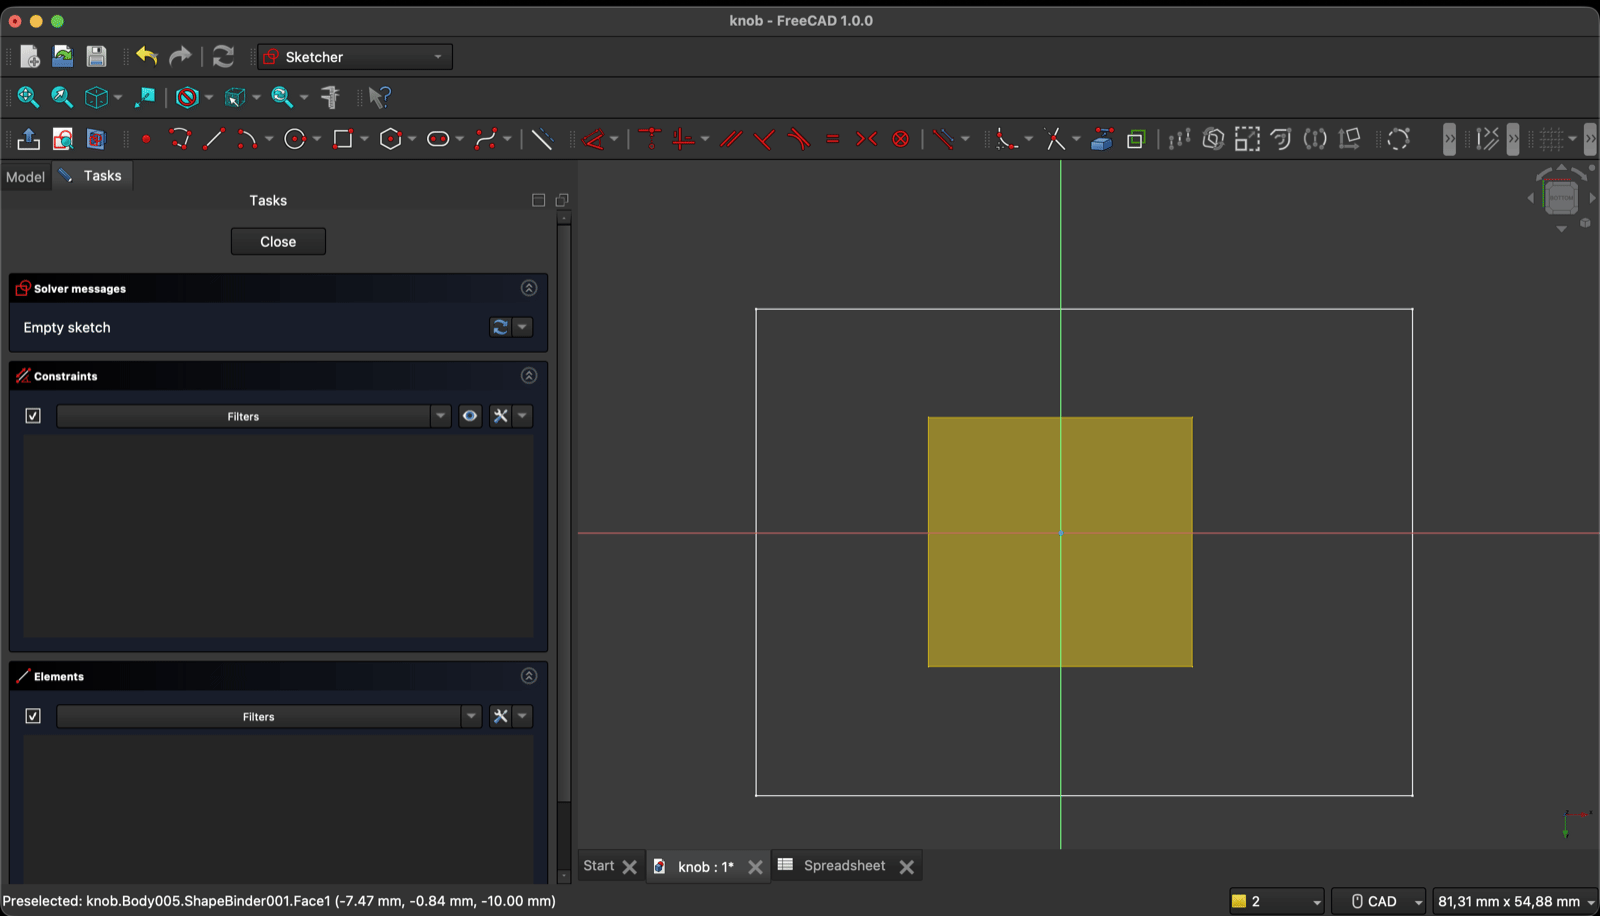Viewport: 1600px width, 916px height.
Task: Apply the Parallel constraint
Action: tap(731, 139)
